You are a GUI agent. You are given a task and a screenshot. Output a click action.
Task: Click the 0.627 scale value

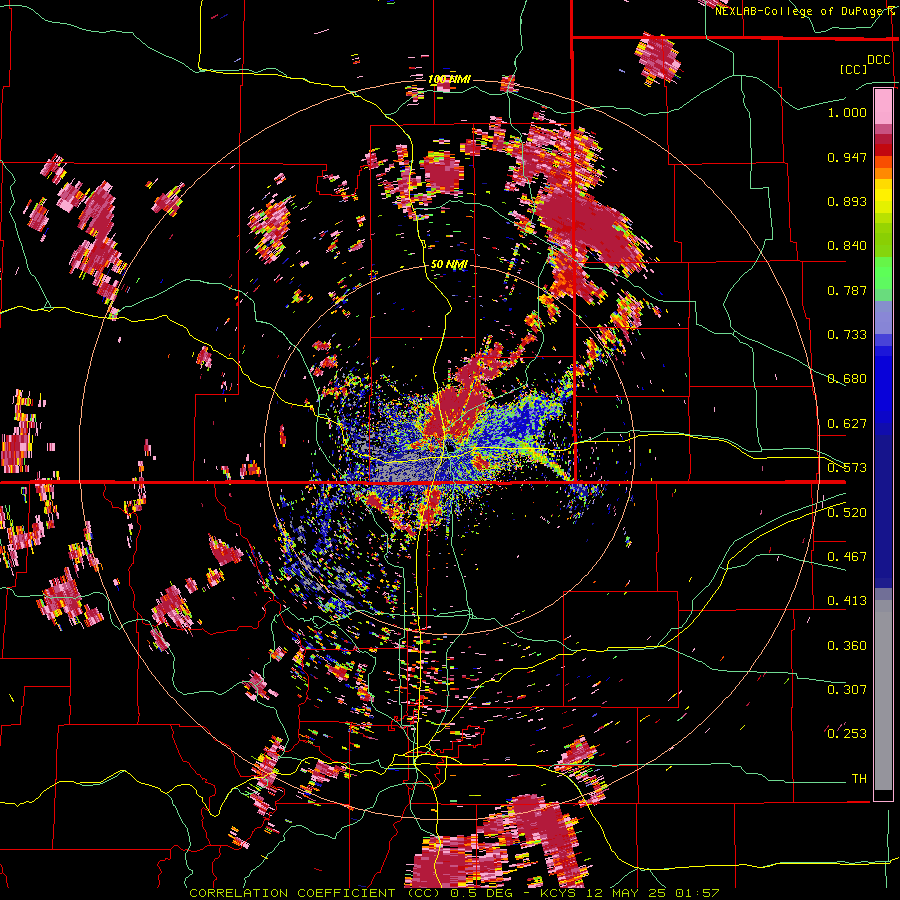(847, 424)
